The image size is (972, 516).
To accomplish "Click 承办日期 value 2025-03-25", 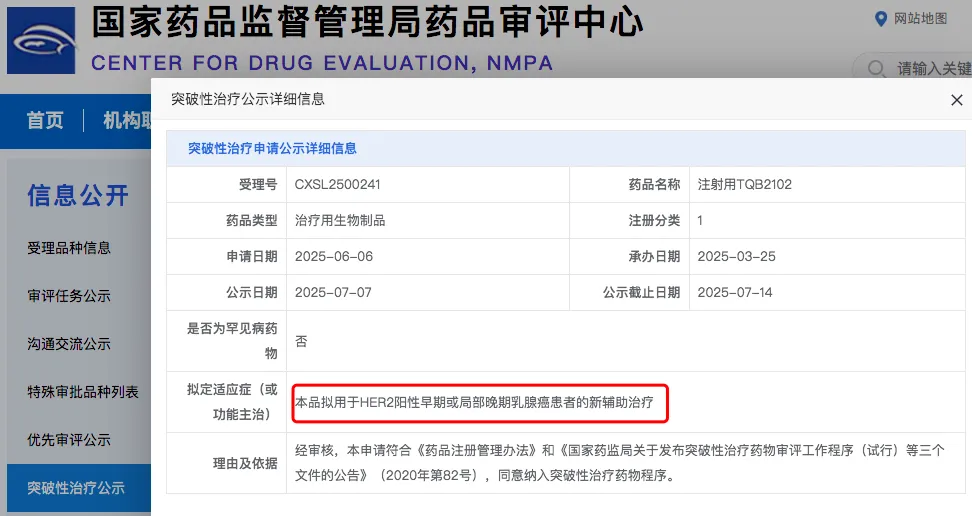I will coord(736,256).
